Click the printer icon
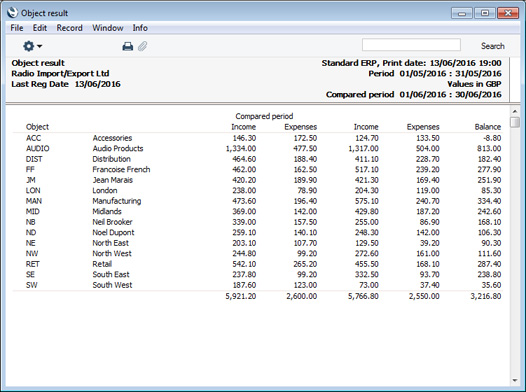The height and width of the screenshot is (392, 526). 127,46
